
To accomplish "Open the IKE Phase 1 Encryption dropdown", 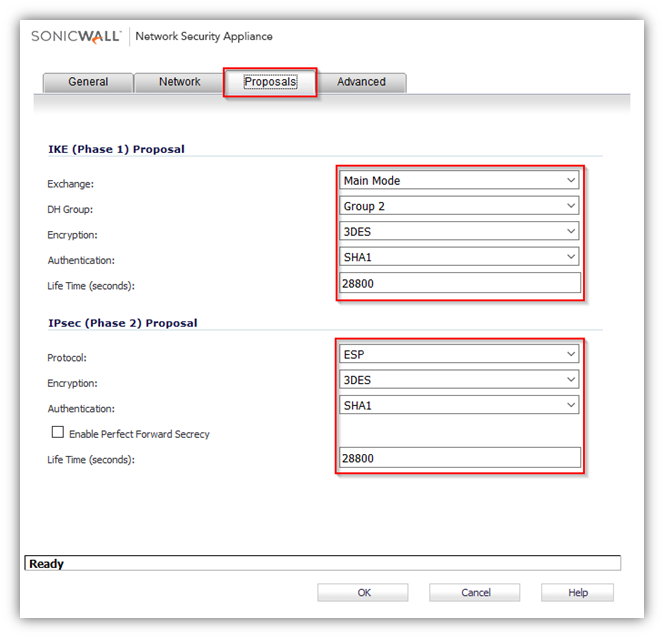I will [x=460, y=231].
